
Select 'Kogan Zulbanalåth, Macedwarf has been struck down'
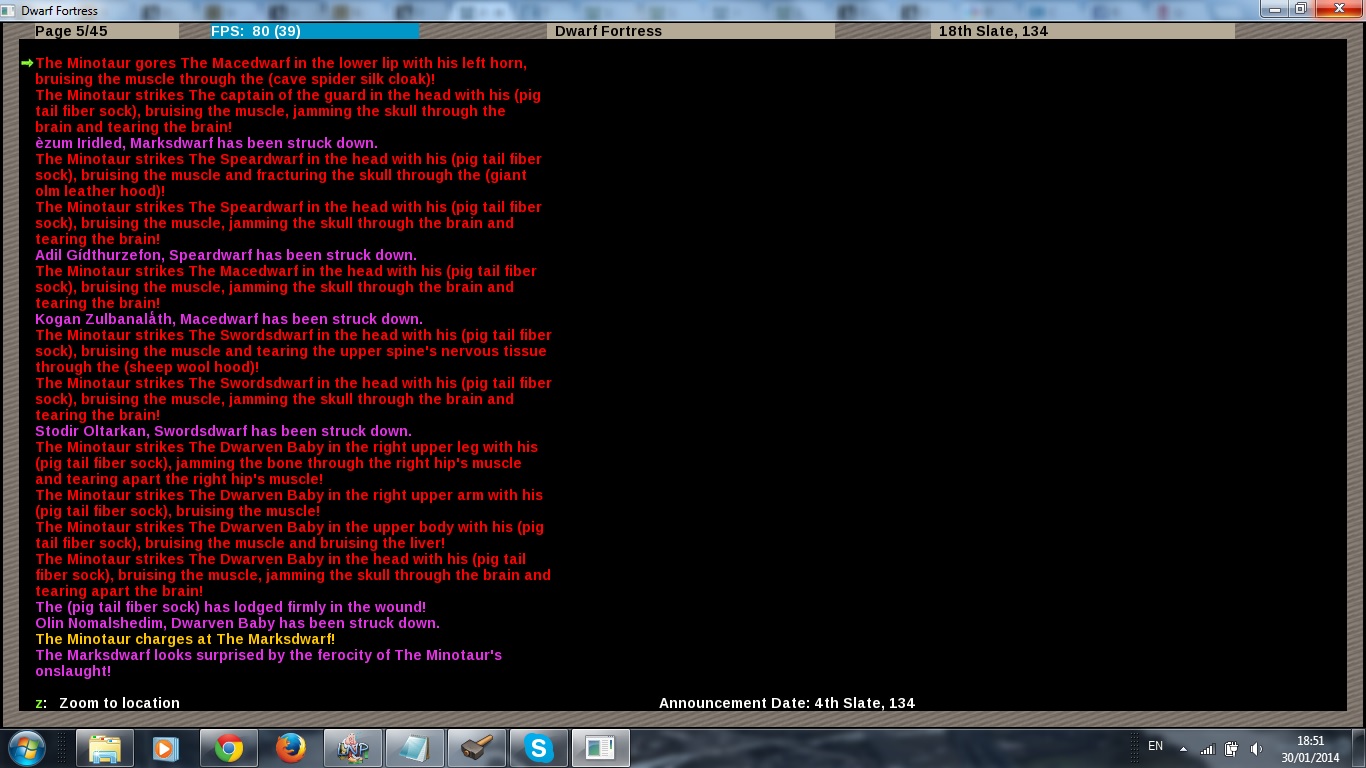click(x=229, y=319)
